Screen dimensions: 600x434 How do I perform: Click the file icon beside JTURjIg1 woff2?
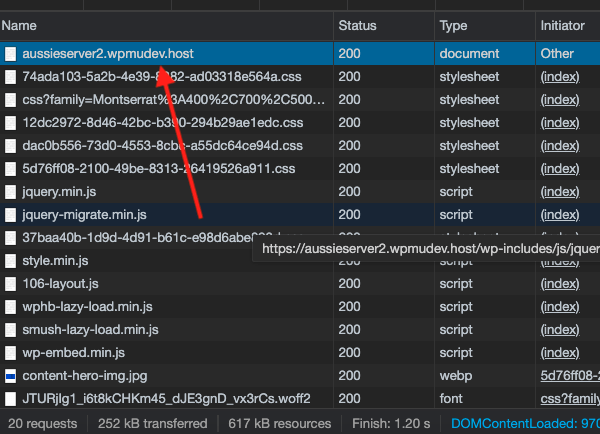click(x=11, y=399)
